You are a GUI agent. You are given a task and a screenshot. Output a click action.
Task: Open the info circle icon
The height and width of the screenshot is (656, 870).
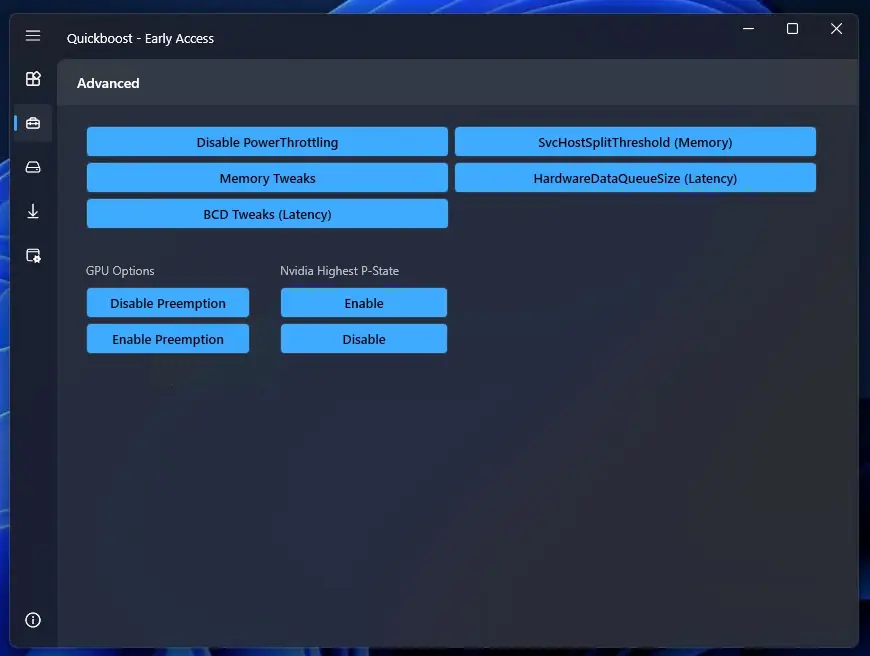coord(33,620)
